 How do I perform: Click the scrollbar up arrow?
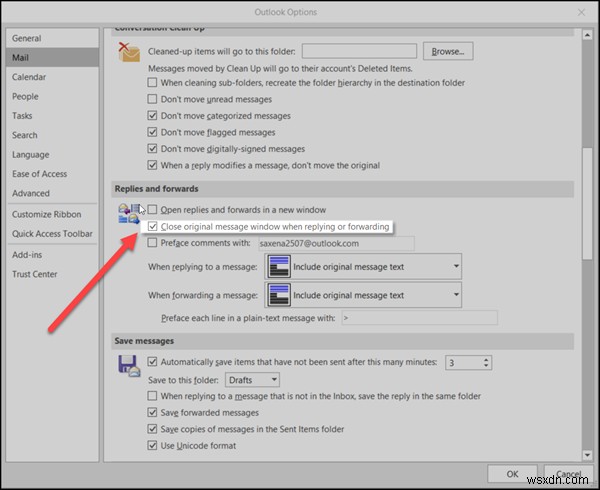587,36
